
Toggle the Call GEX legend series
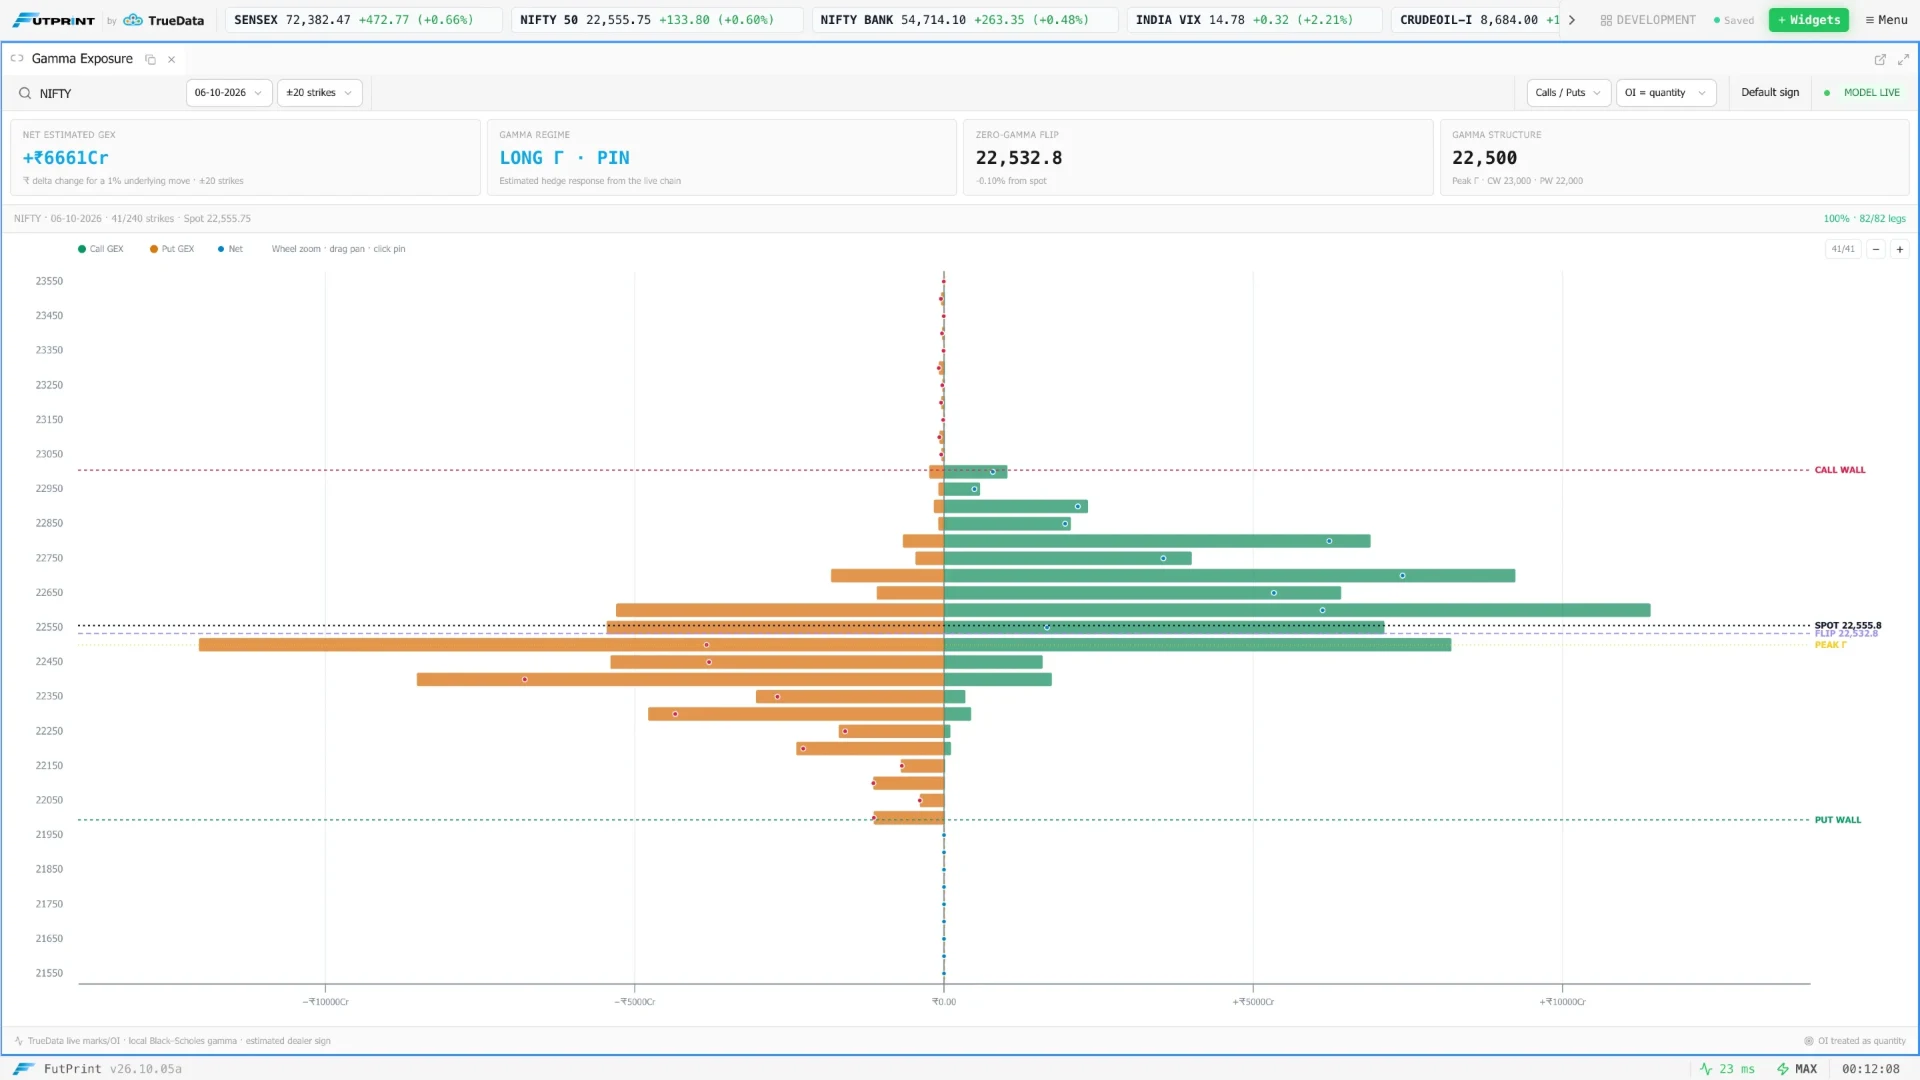(x=101, y=249)
